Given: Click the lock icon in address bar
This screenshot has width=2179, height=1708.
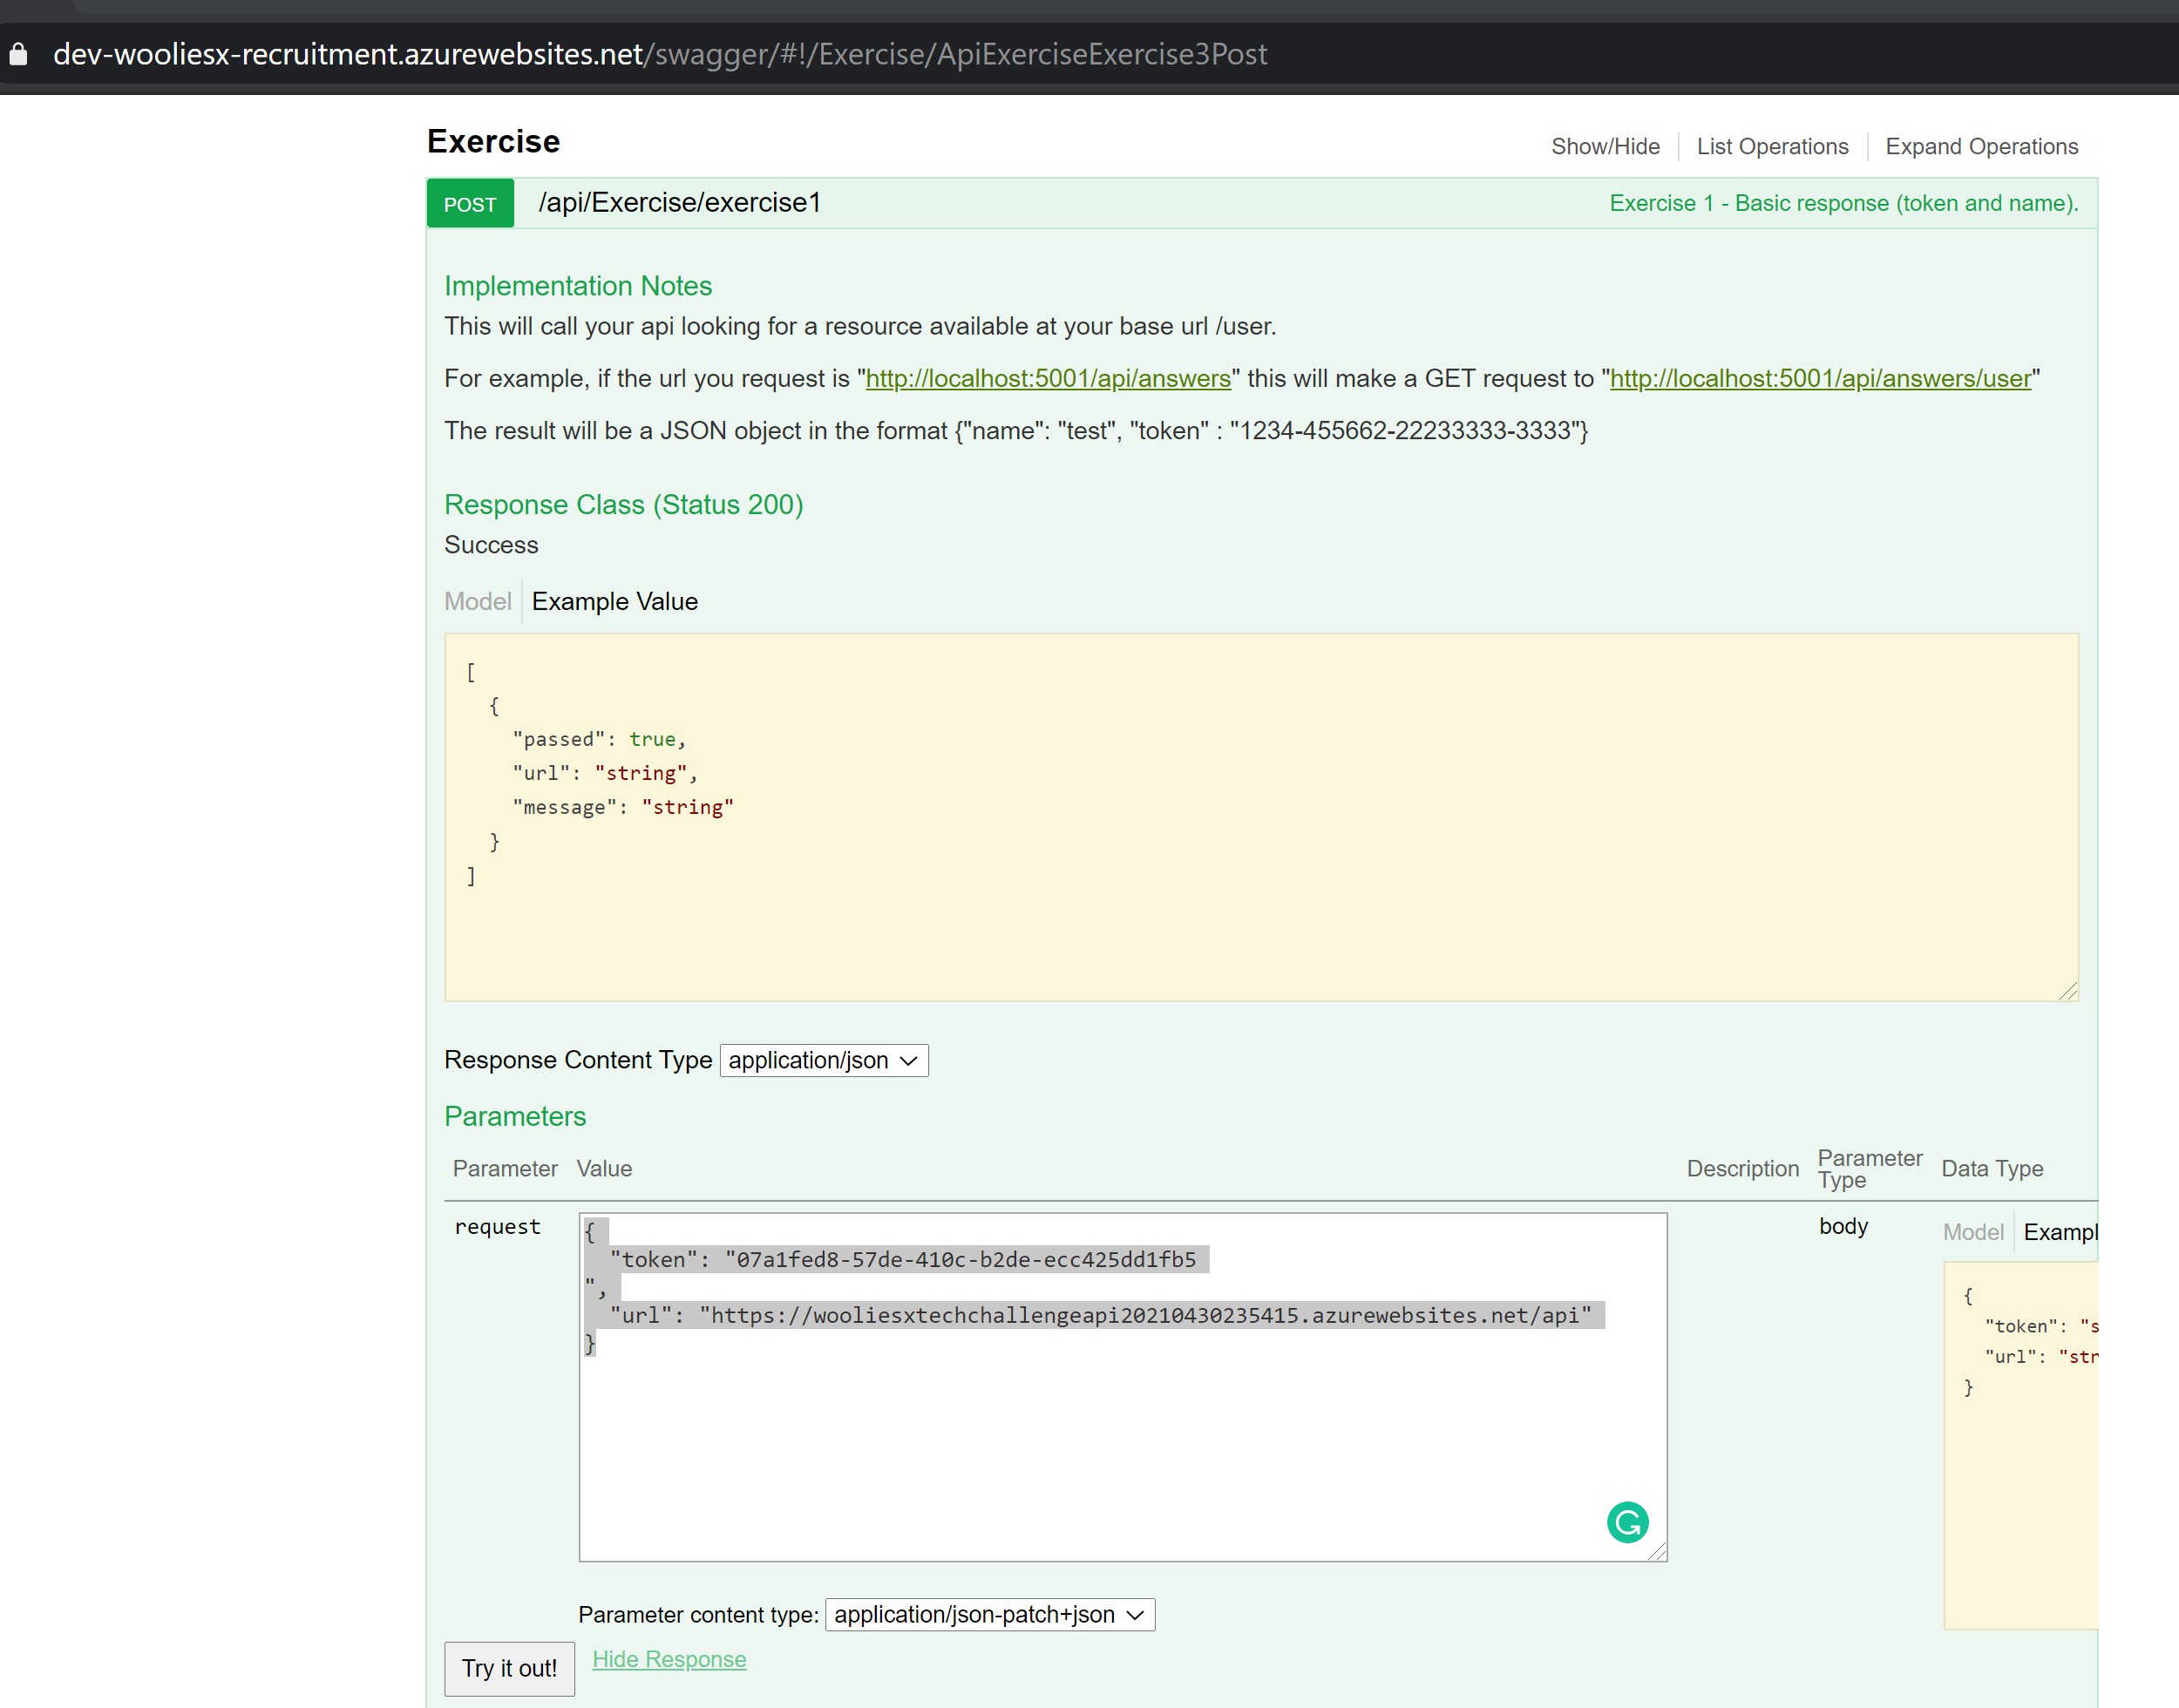Looking at the screenshot, I should click(18, 54).
